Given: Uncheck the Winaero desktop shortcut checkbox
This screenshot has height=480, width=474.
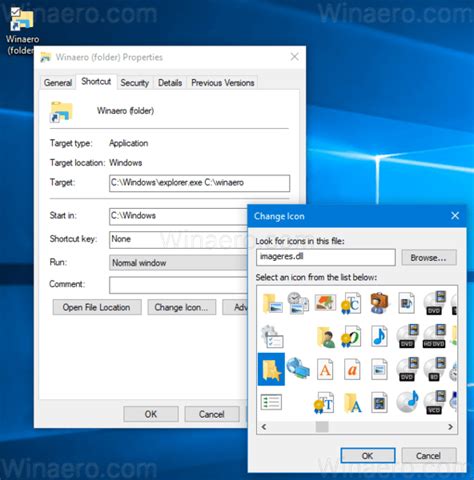Looking at the screenshot, I should [15, 12].
